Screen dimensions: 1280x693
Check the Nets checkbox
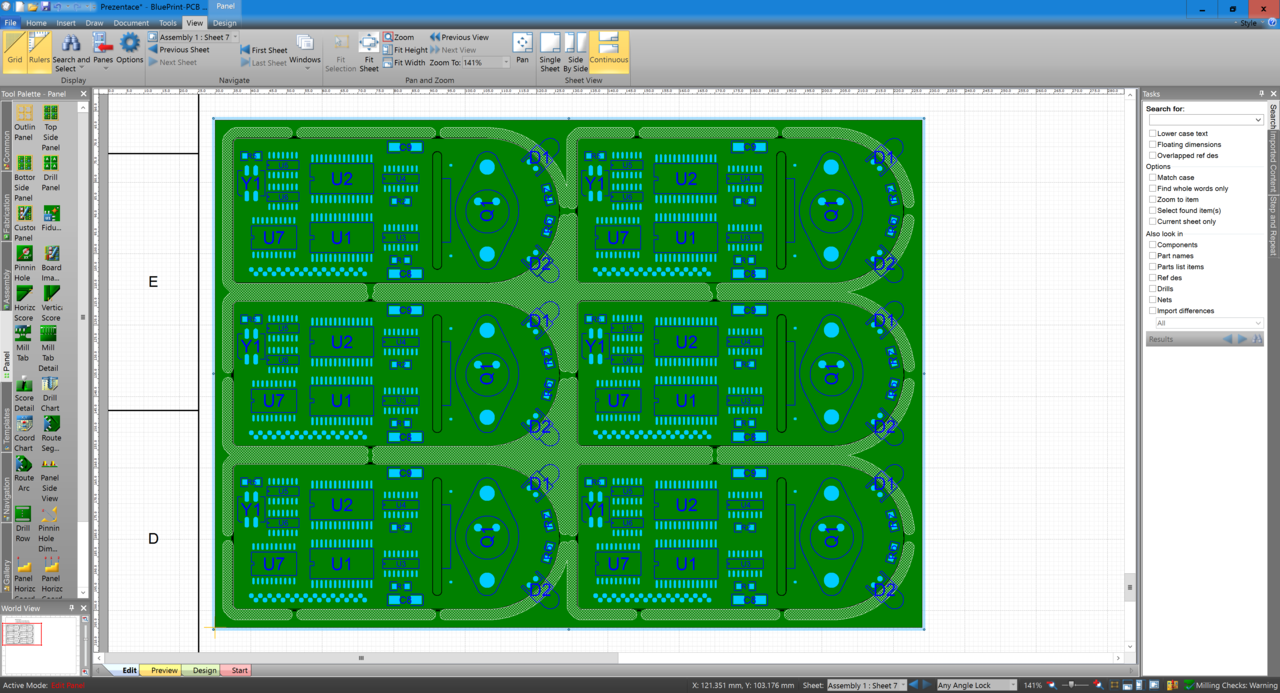pyautogui.click(x=1153, y=299)
